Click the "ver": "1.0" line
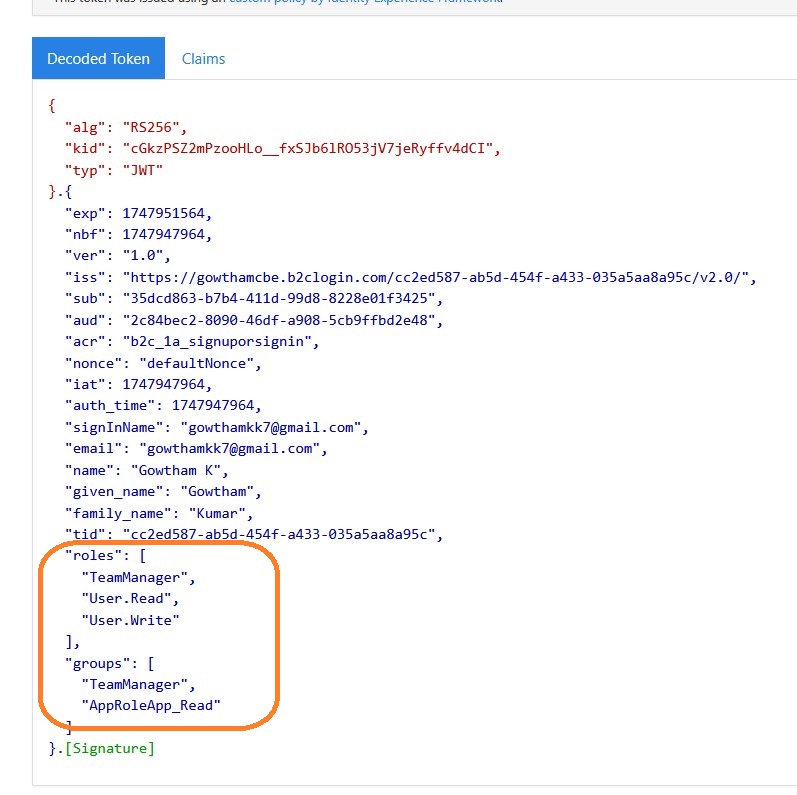The height and width of the screenshot is (795, 797). tap(117, 255)
